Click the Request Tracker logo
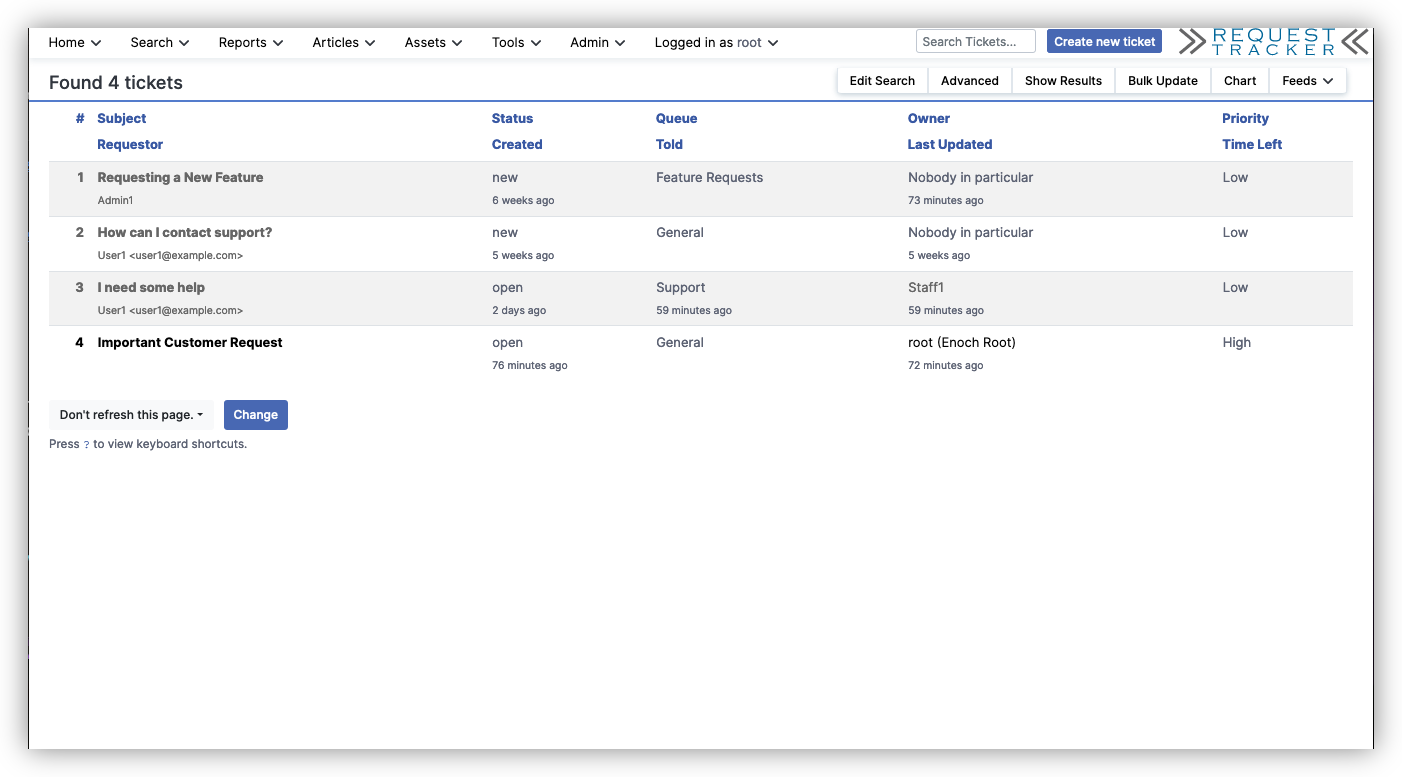1402x777 pixels. (1273, 41)
